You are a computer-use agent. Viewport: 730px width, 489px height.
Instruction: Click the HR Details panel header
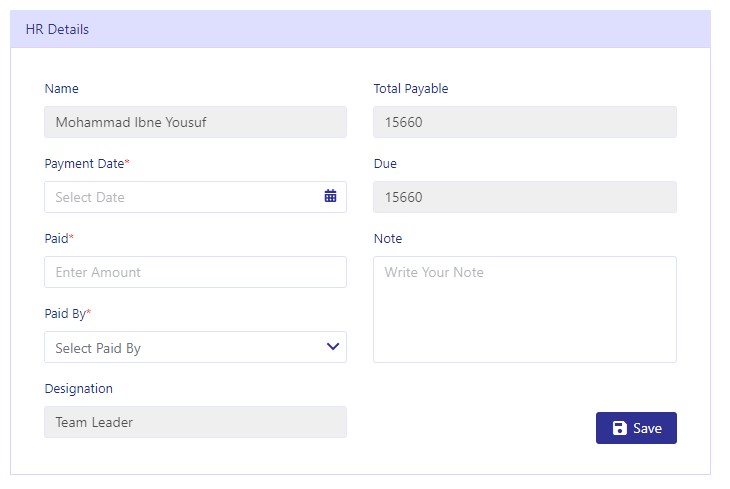(x=360, y=29)
